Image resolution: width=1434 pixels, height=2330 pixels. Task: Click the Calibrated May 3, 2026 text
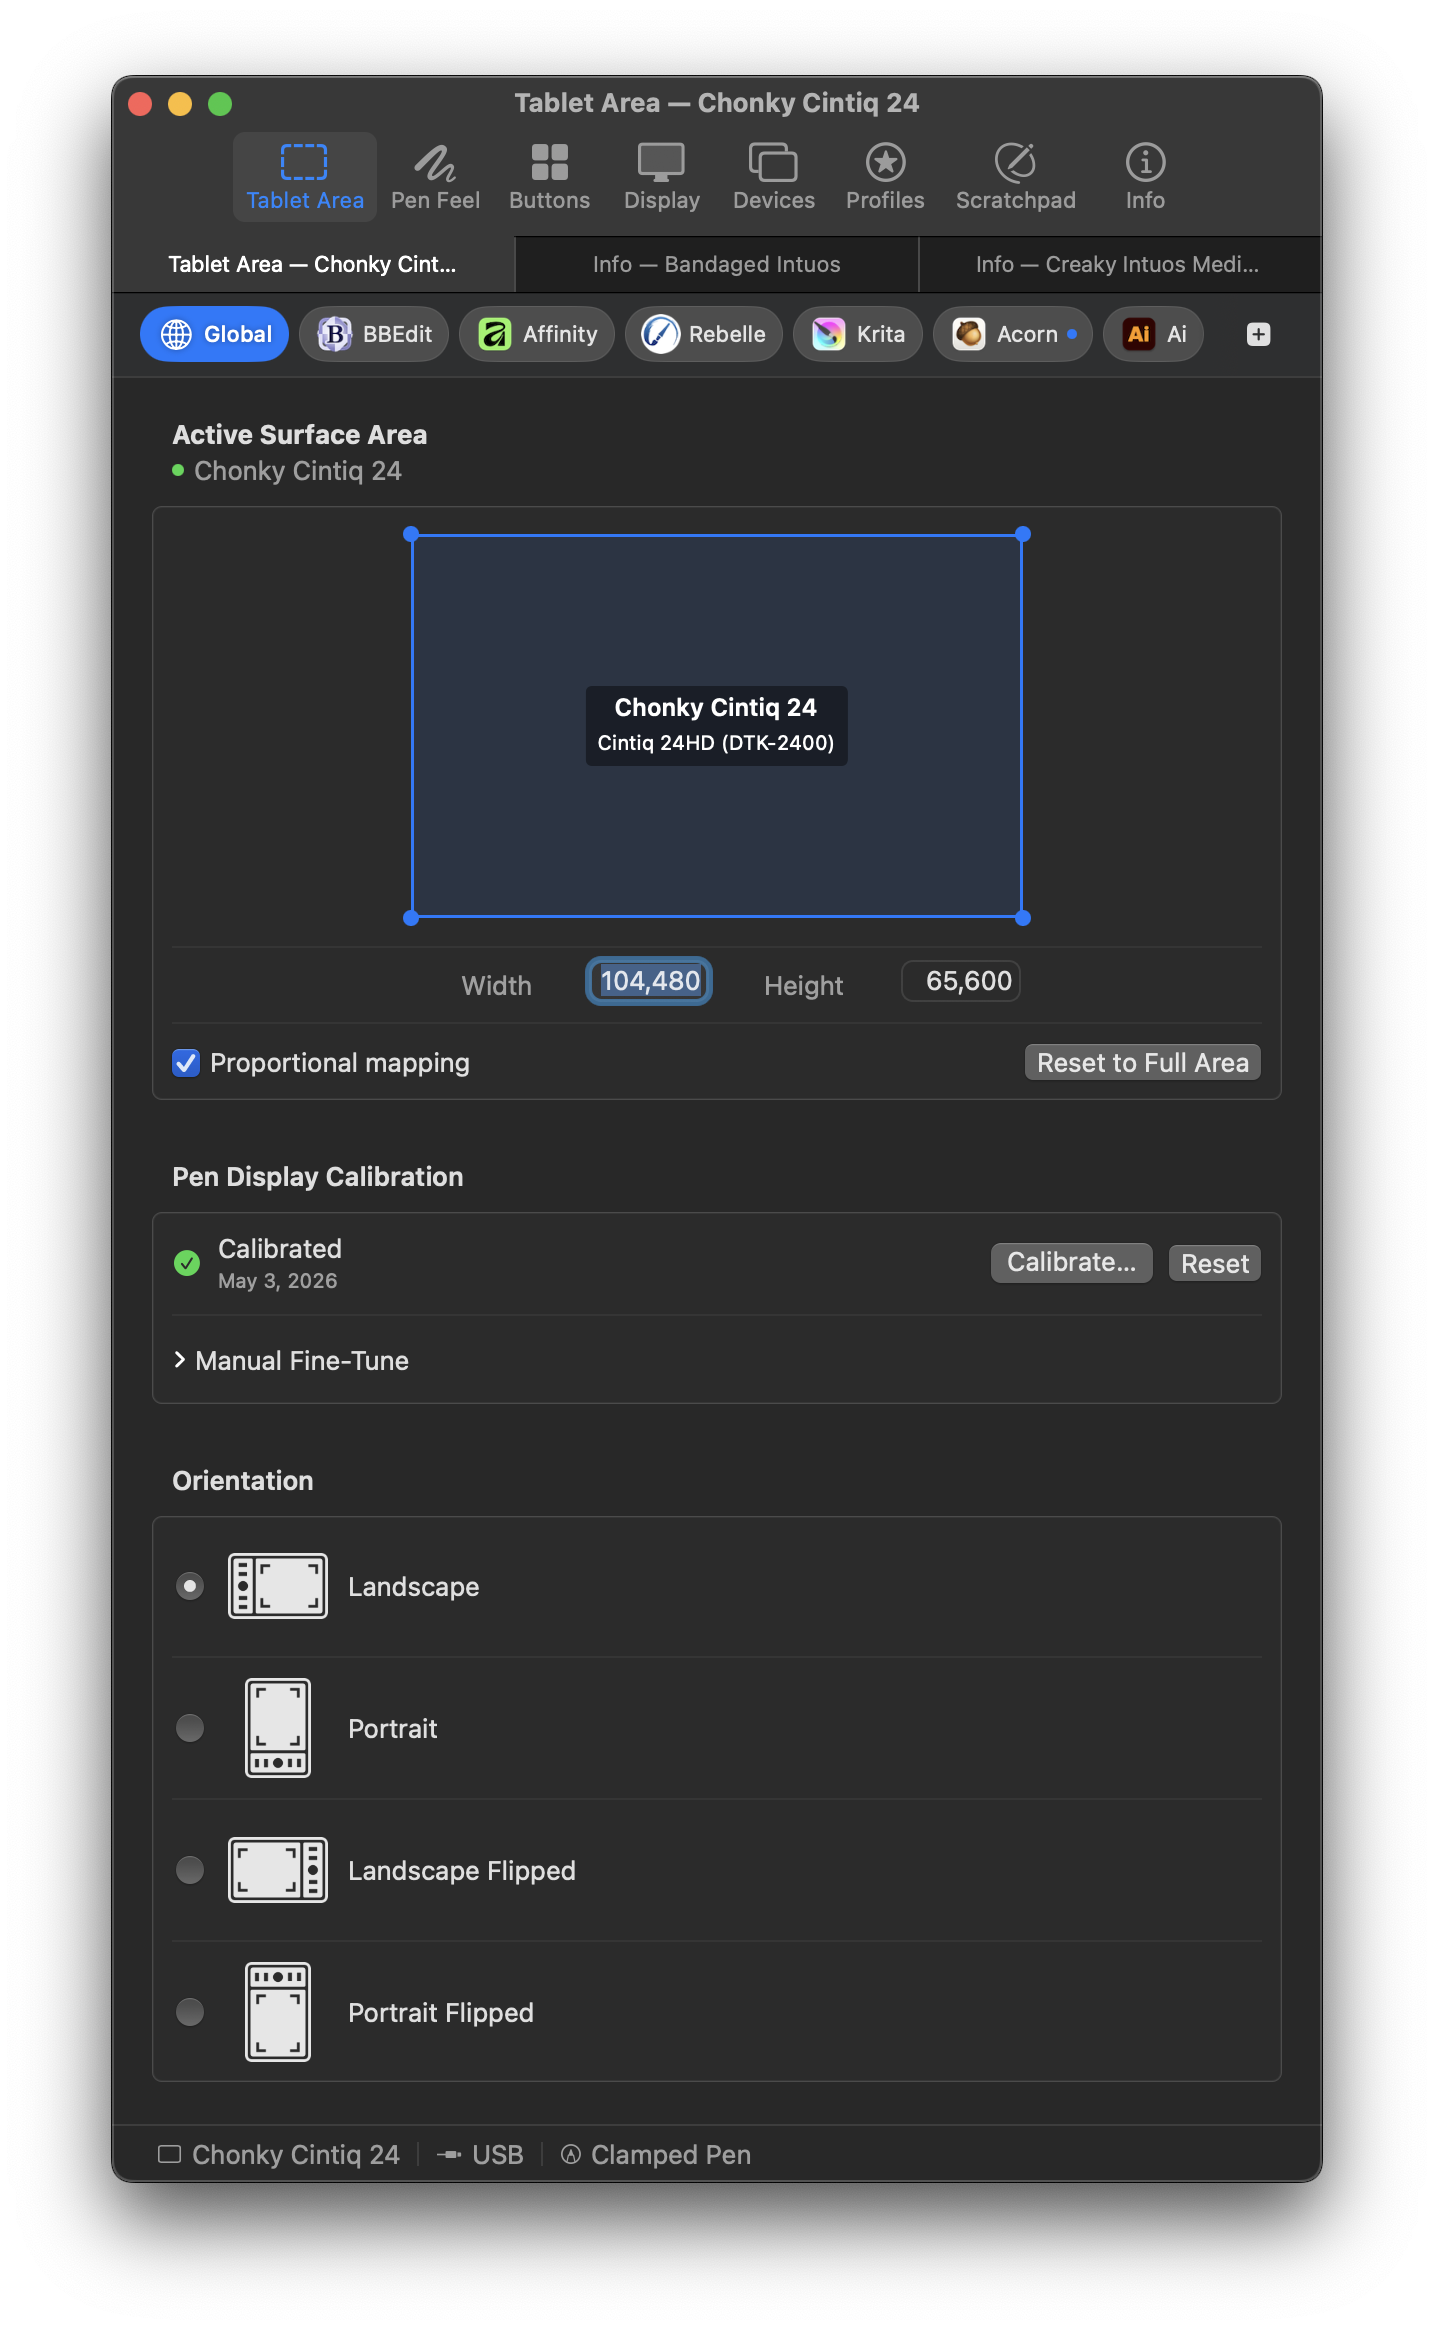point(280,1263)
